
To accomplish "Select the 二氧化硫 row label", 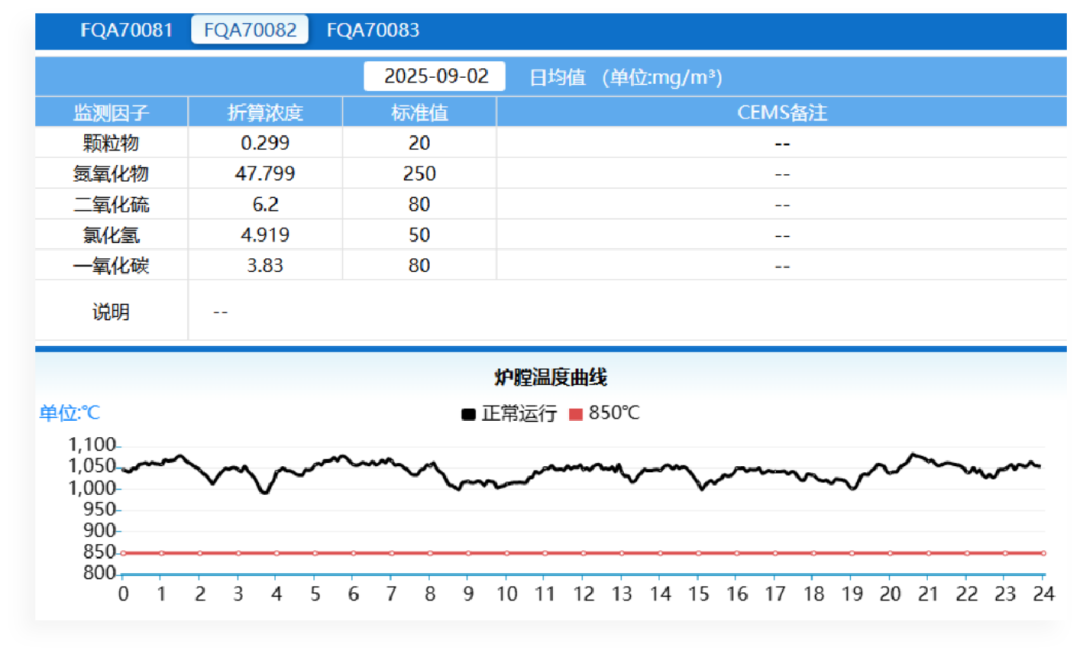I will click(x=111, y=204).
